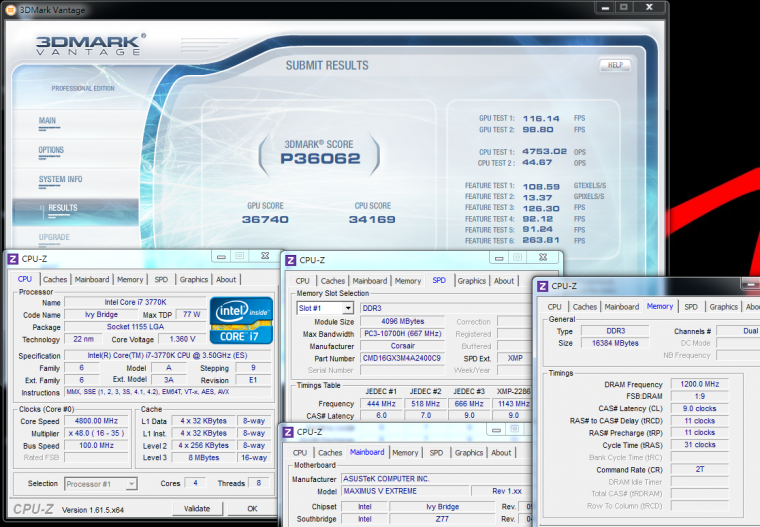Open the Processor #1 selection dropdown

coord(98,484)
